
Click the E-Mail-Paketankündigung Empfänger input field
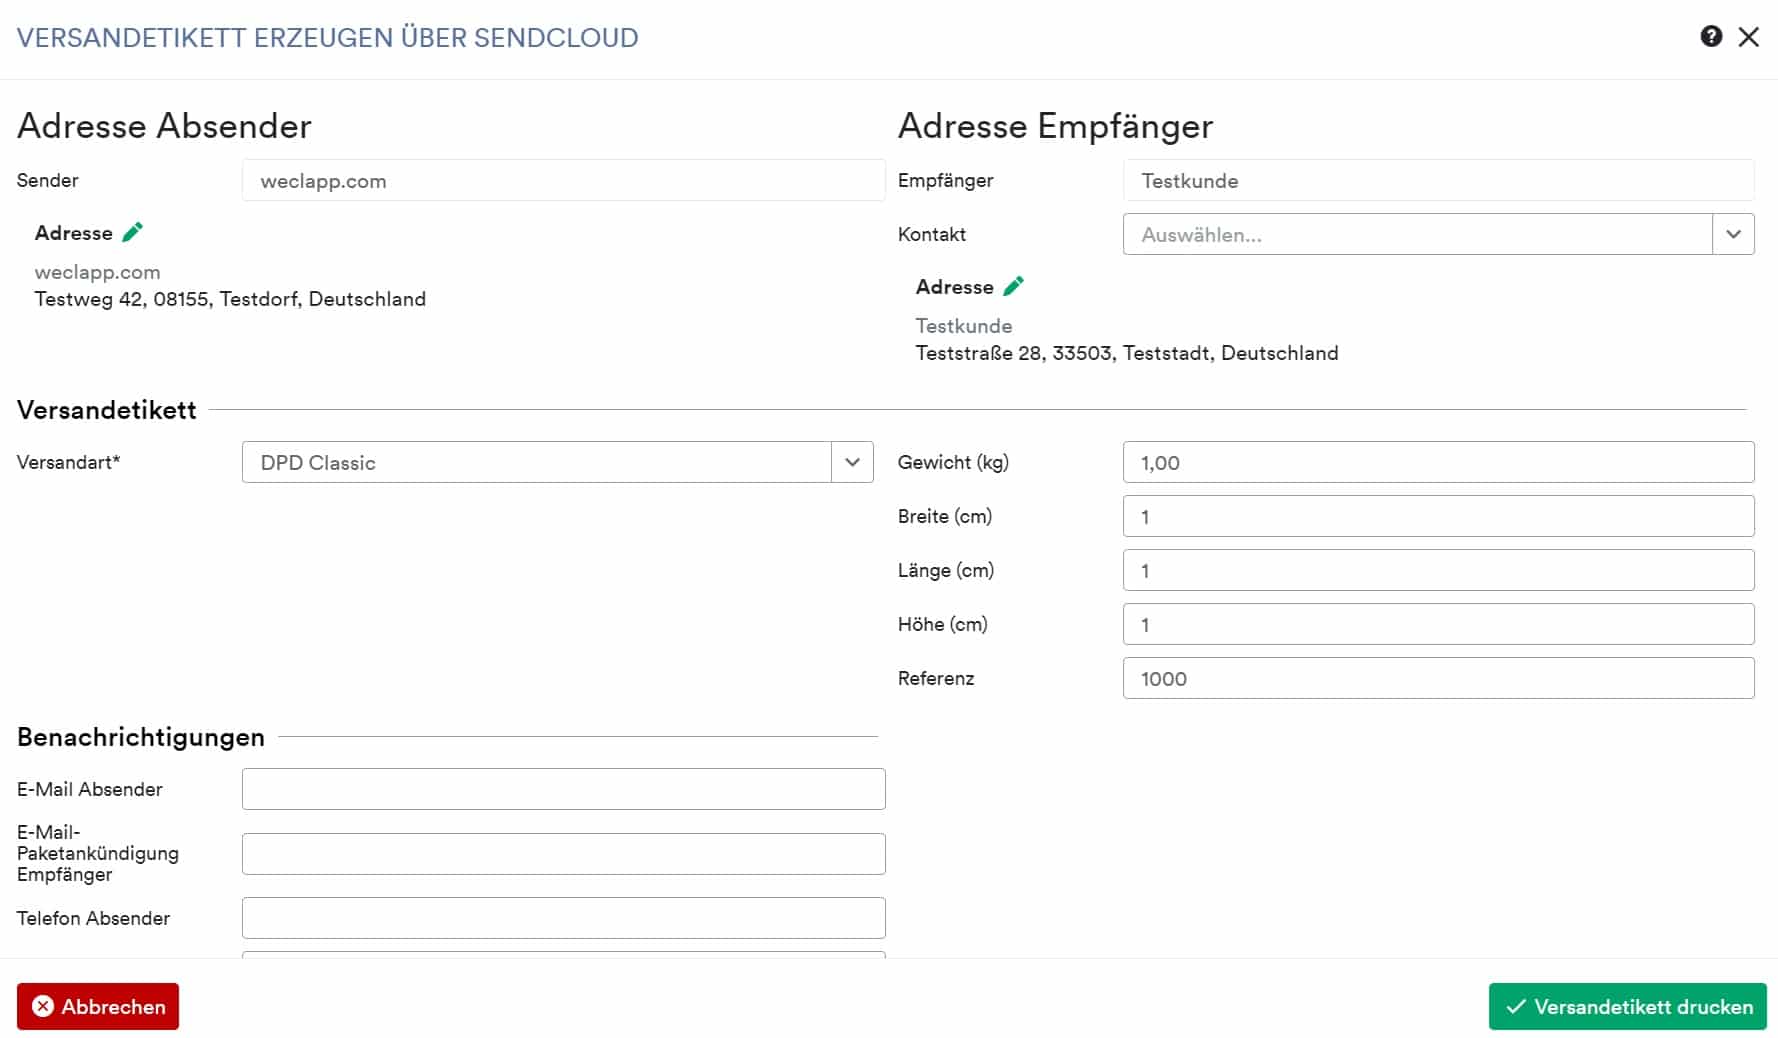tap(563, 854)
